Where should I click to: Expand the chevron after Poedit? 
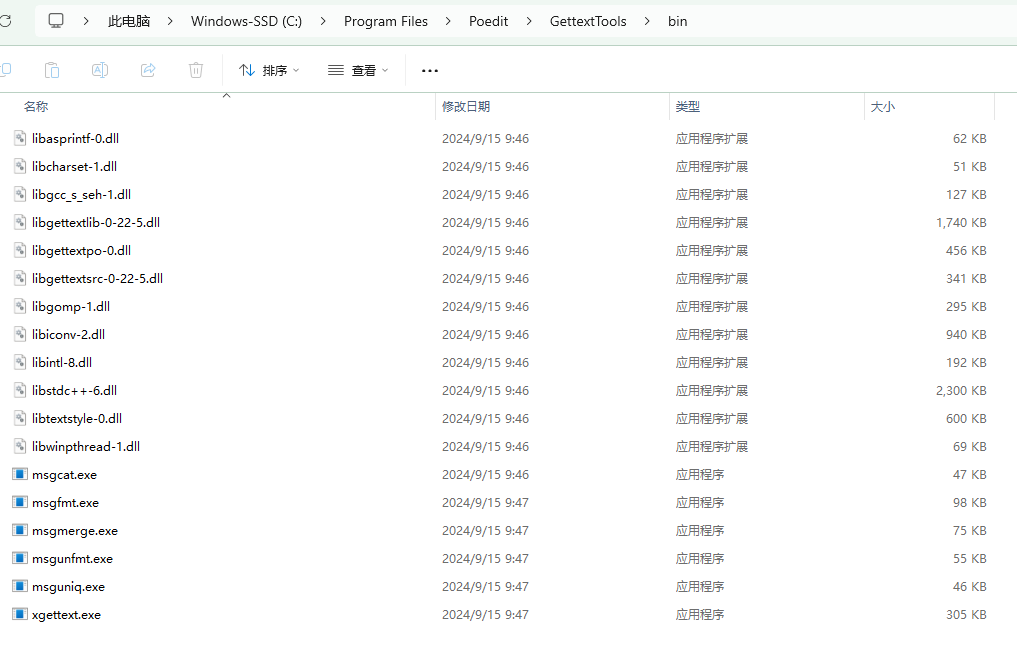[x=529, y=21]
